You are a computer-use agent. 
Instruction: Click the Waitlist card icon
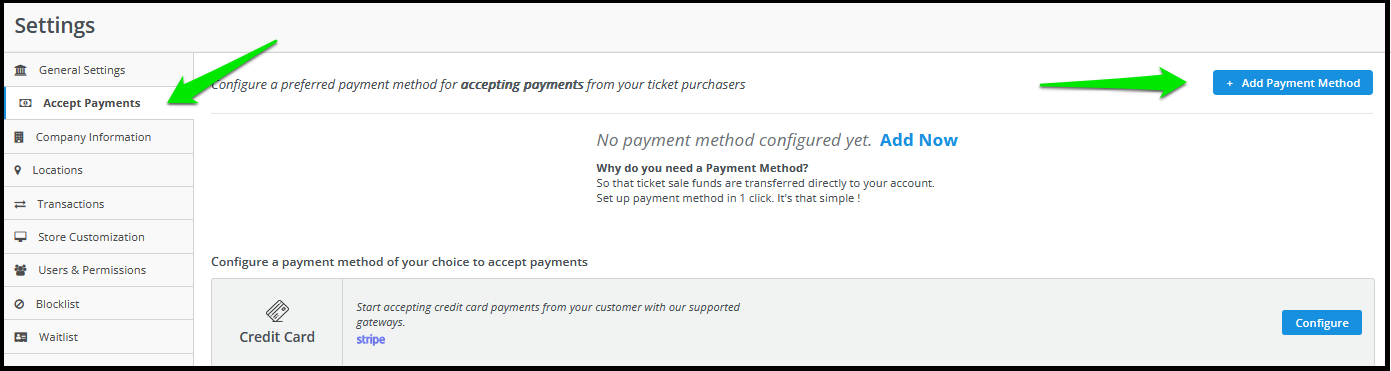20,337
